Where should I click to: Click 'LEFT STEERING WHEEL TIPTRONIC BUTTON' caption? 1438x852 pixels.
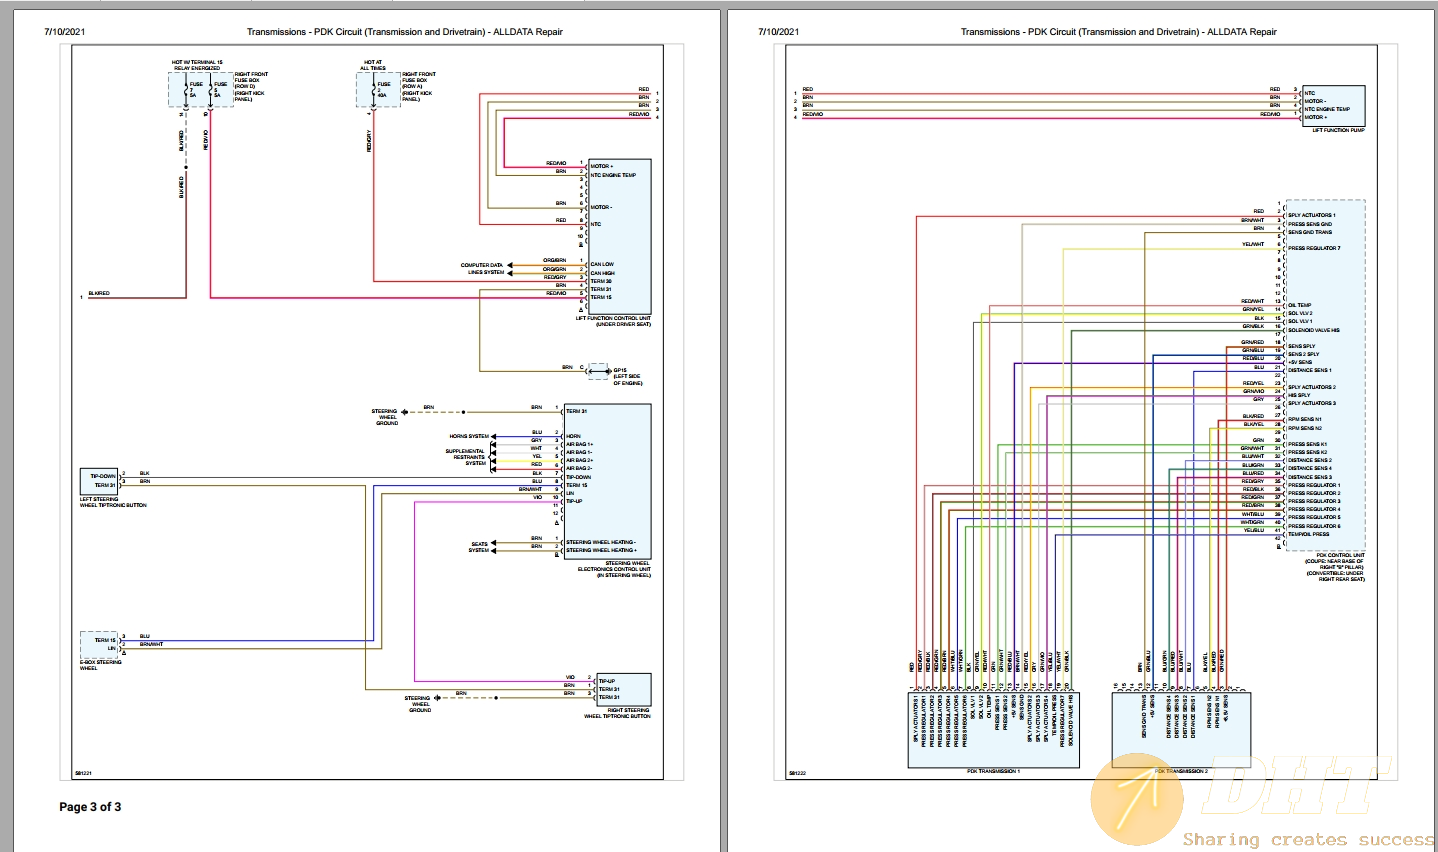pyautogui.click(x=113, y=502)
